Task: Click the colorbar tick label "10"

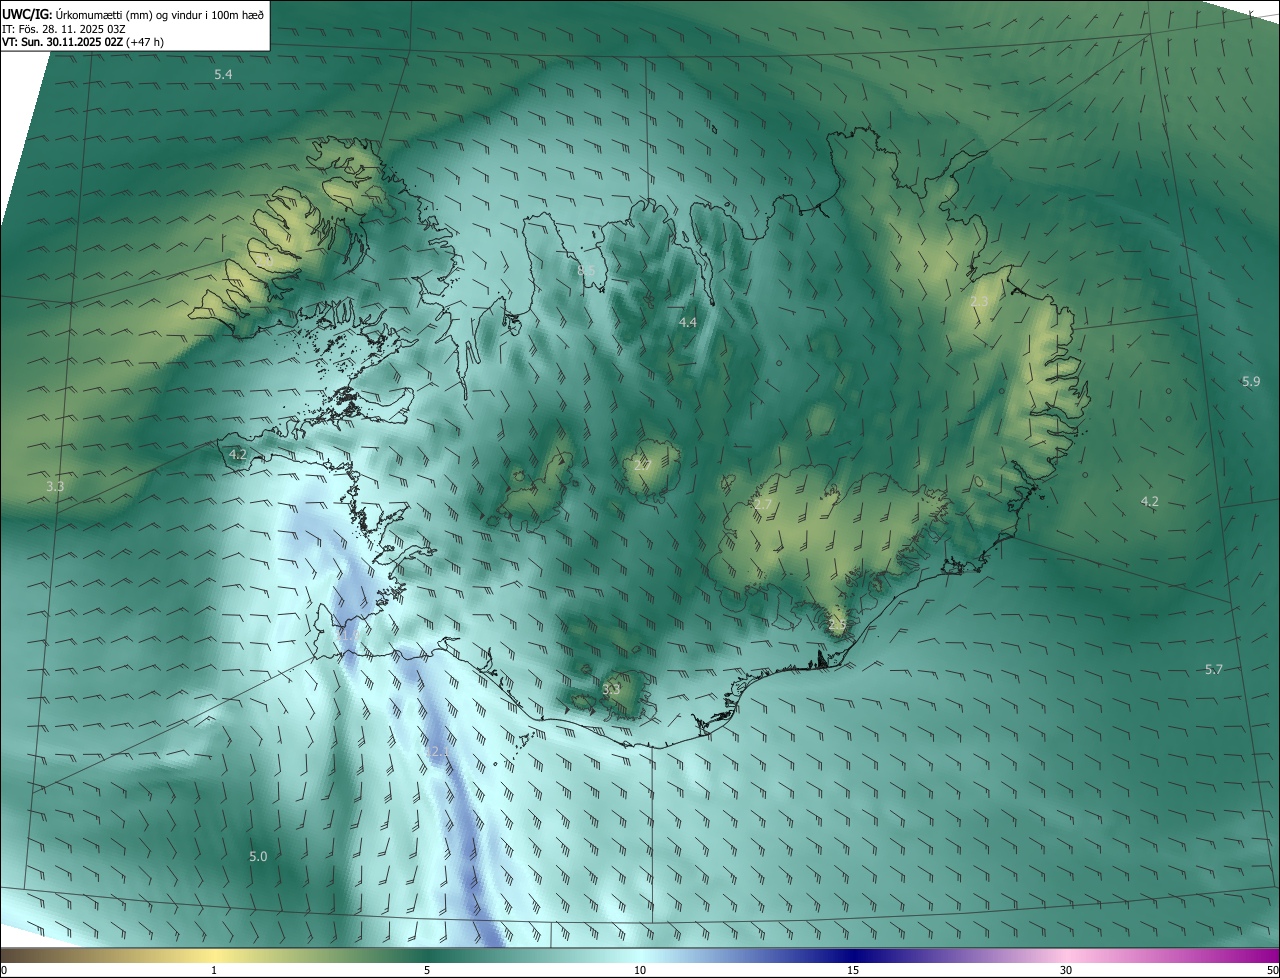Action: tap(640, 970)
